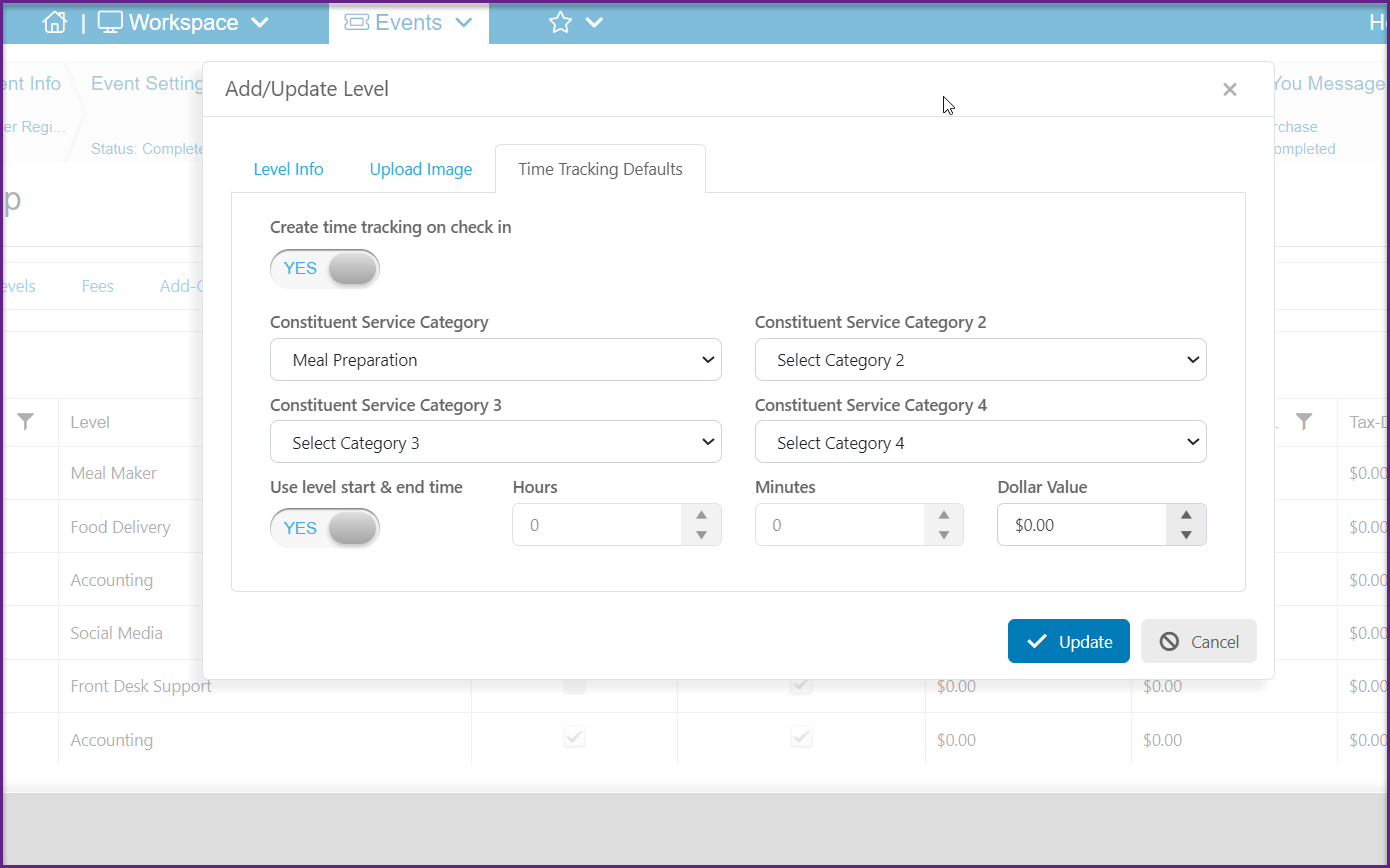Click filter icon left of Level column
This screenshot has height=868, width=1390.
[26, 422]
